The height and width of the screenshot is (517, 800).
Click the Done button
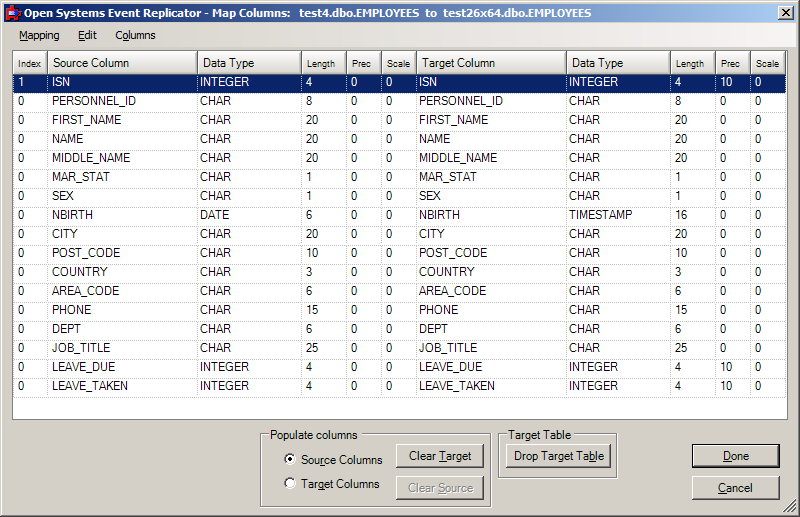[x=736, y=456]
